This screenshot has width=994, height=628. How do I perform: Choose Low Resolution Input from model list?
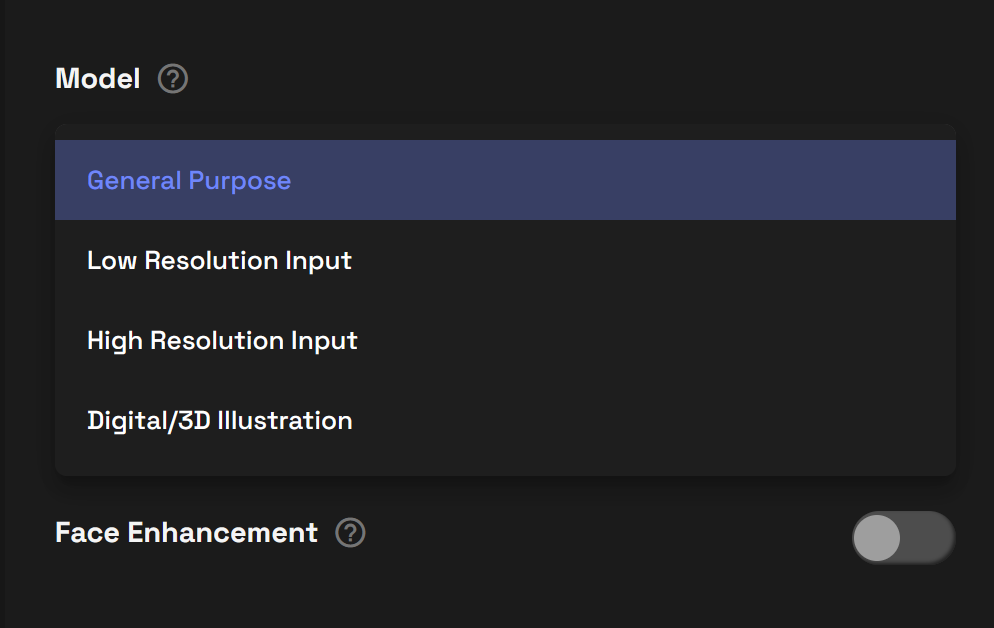(x=505, y=260)
